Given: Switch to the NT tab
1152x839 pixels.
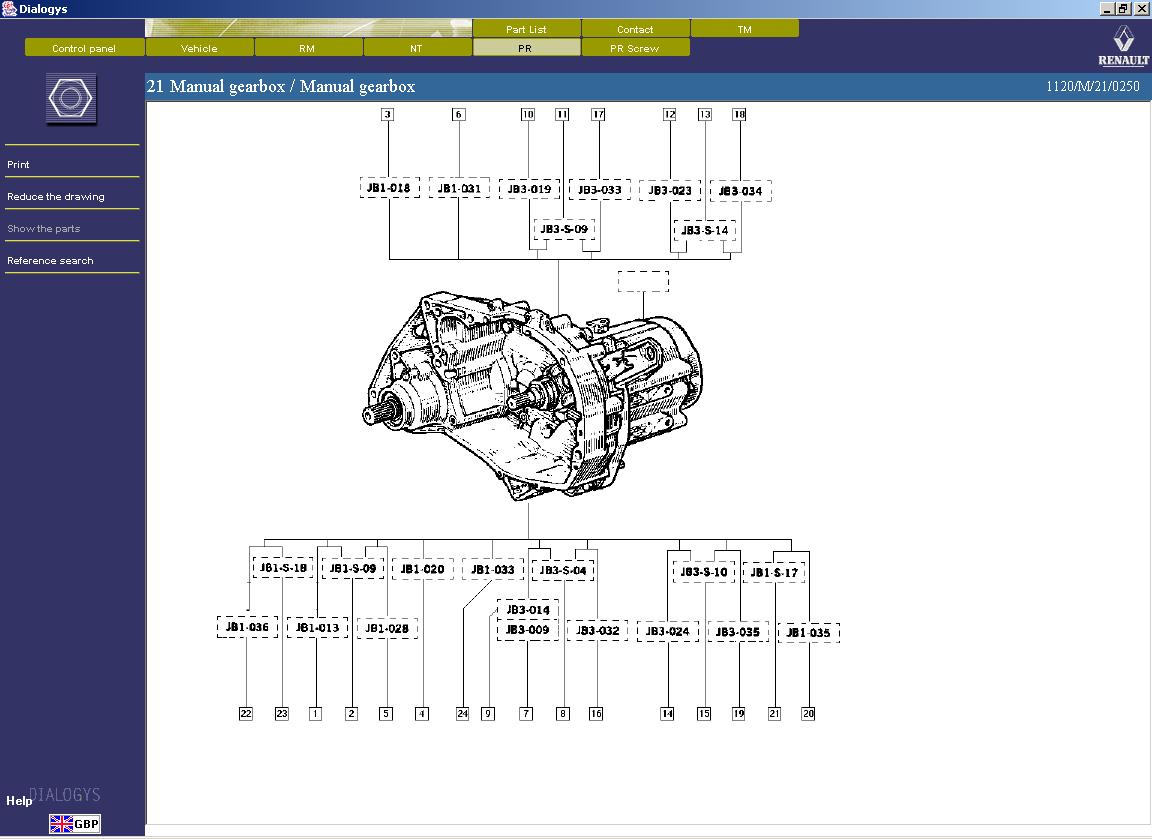Looking at the screenshot, I should point(417,48).
